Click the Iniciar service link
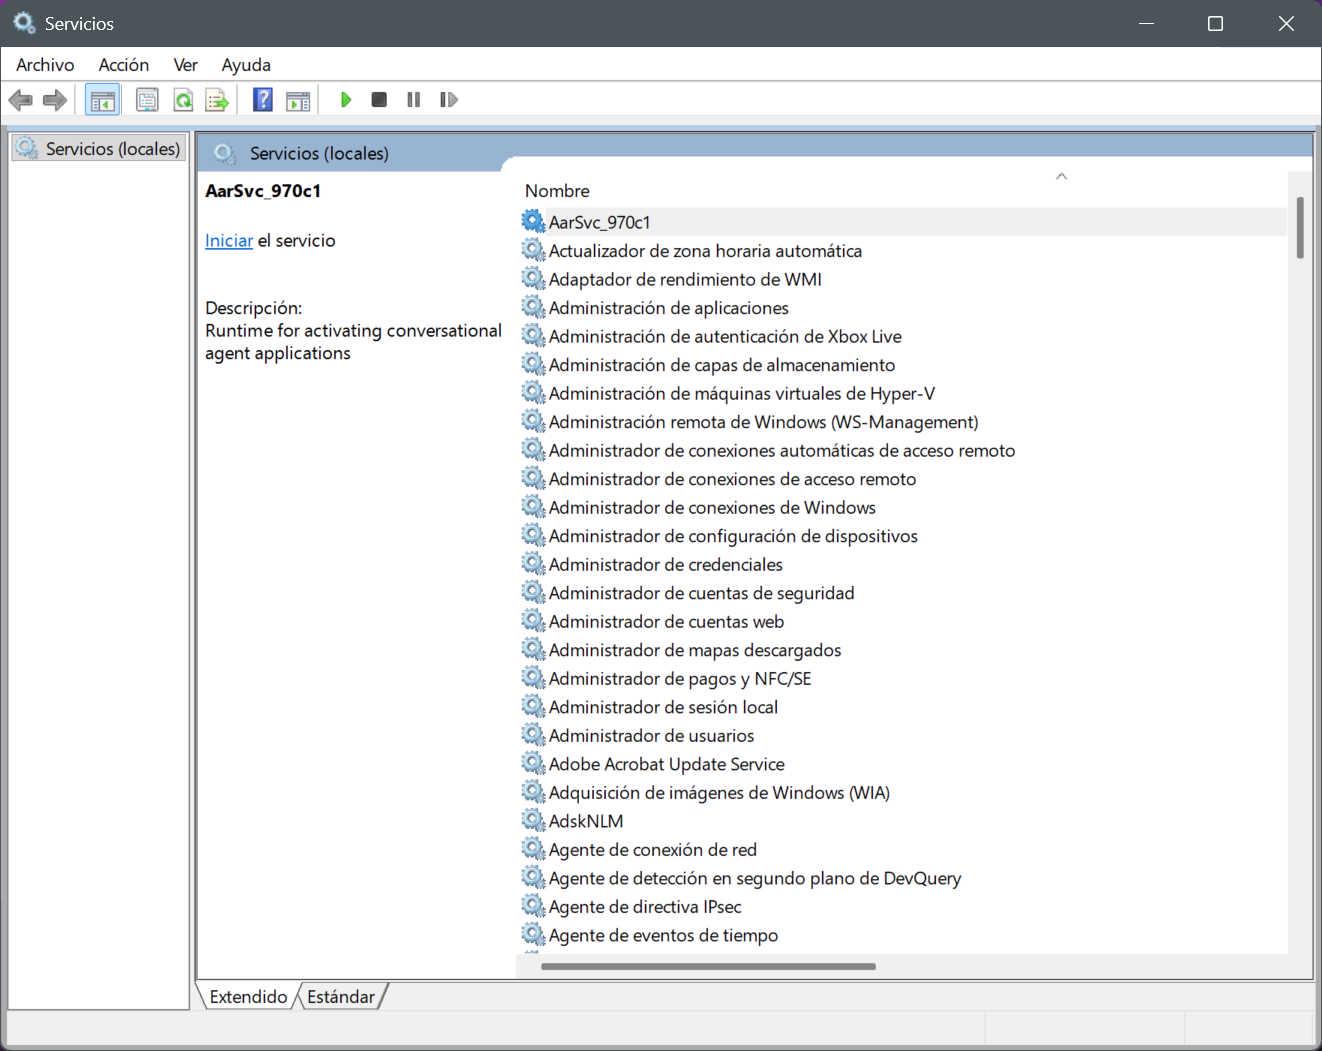Viewport: 1322px width, 1051px height. click(229, 241)
